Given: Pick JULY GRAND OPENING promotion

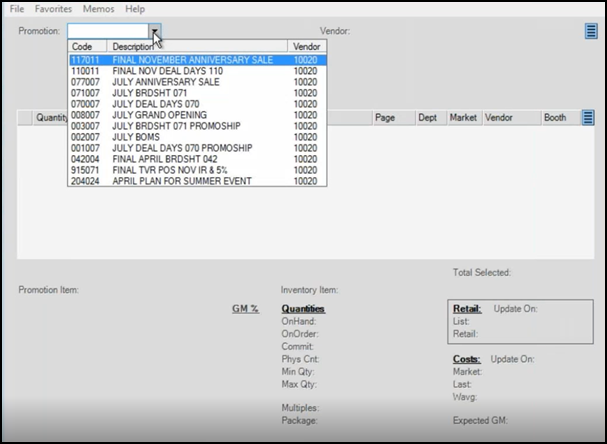Looking at the screenshot, I should [160, 115].
